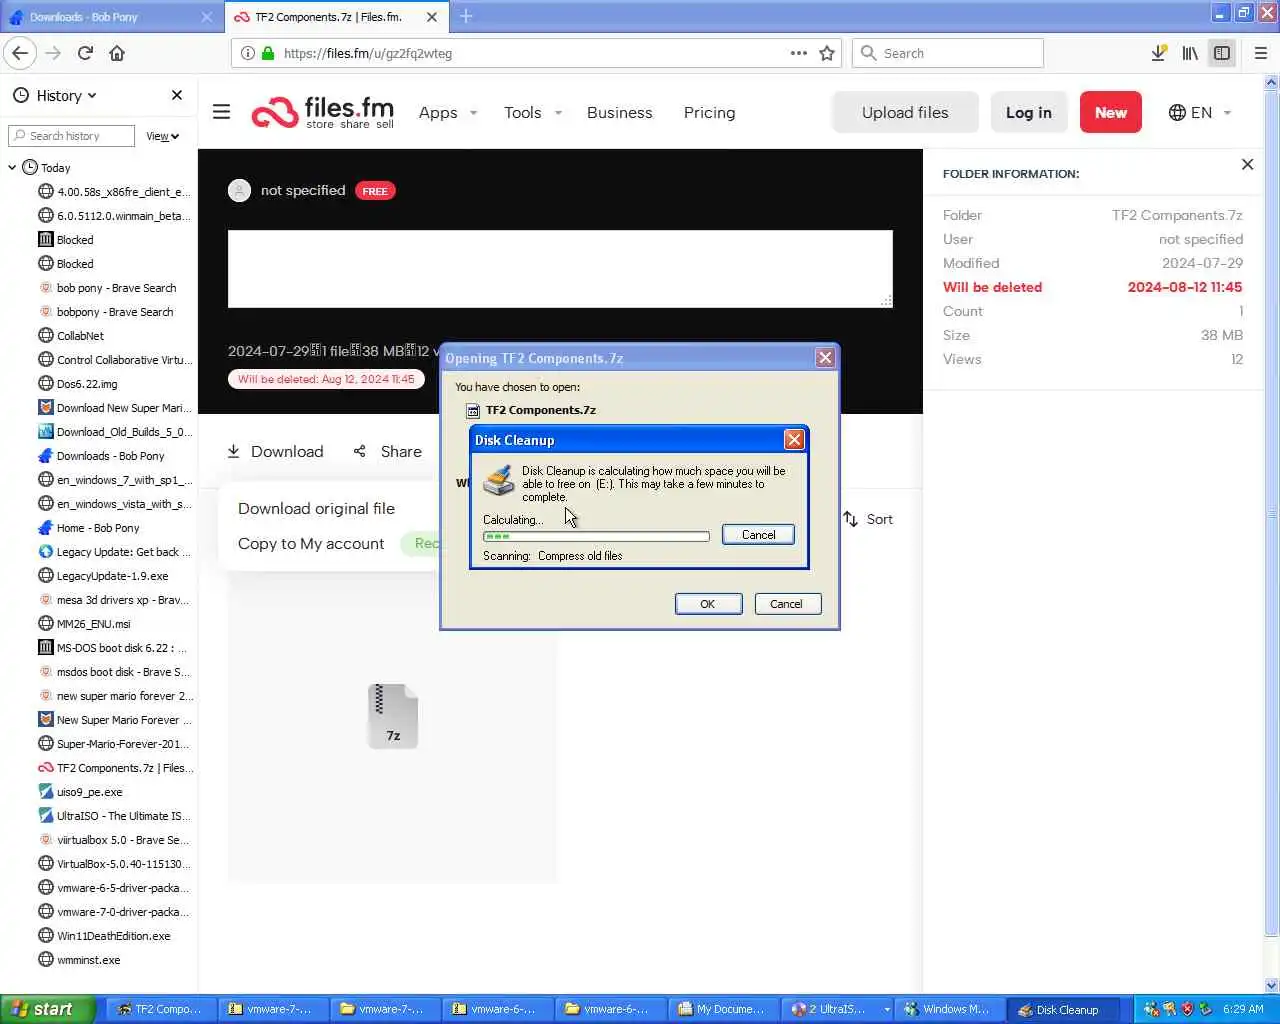Open My Documents taskbar item
This screenshot has height=1024, width=1280.
(724, 1009)
